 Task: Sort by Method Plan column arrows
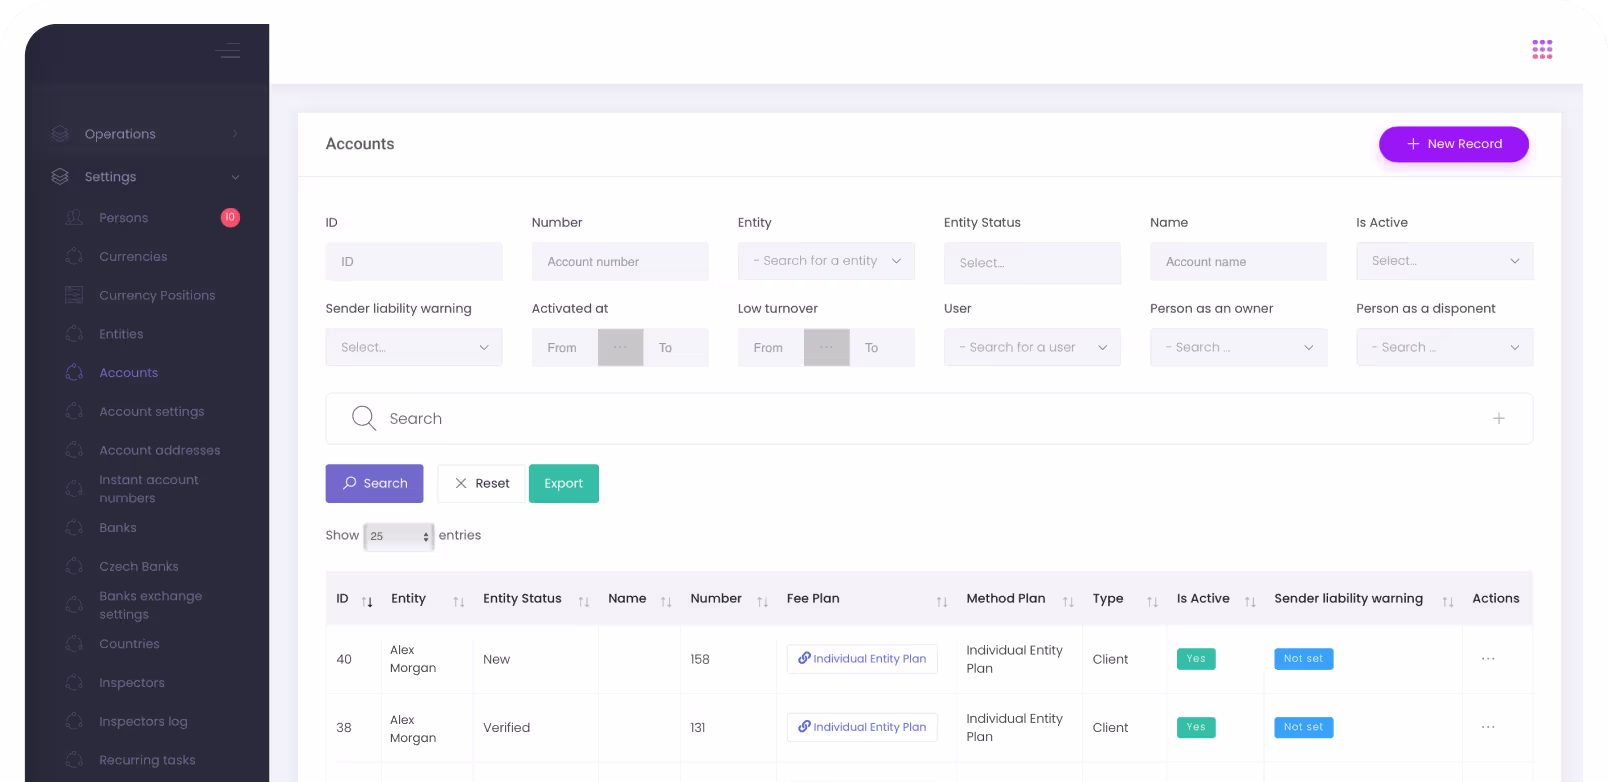[1068, 601]
